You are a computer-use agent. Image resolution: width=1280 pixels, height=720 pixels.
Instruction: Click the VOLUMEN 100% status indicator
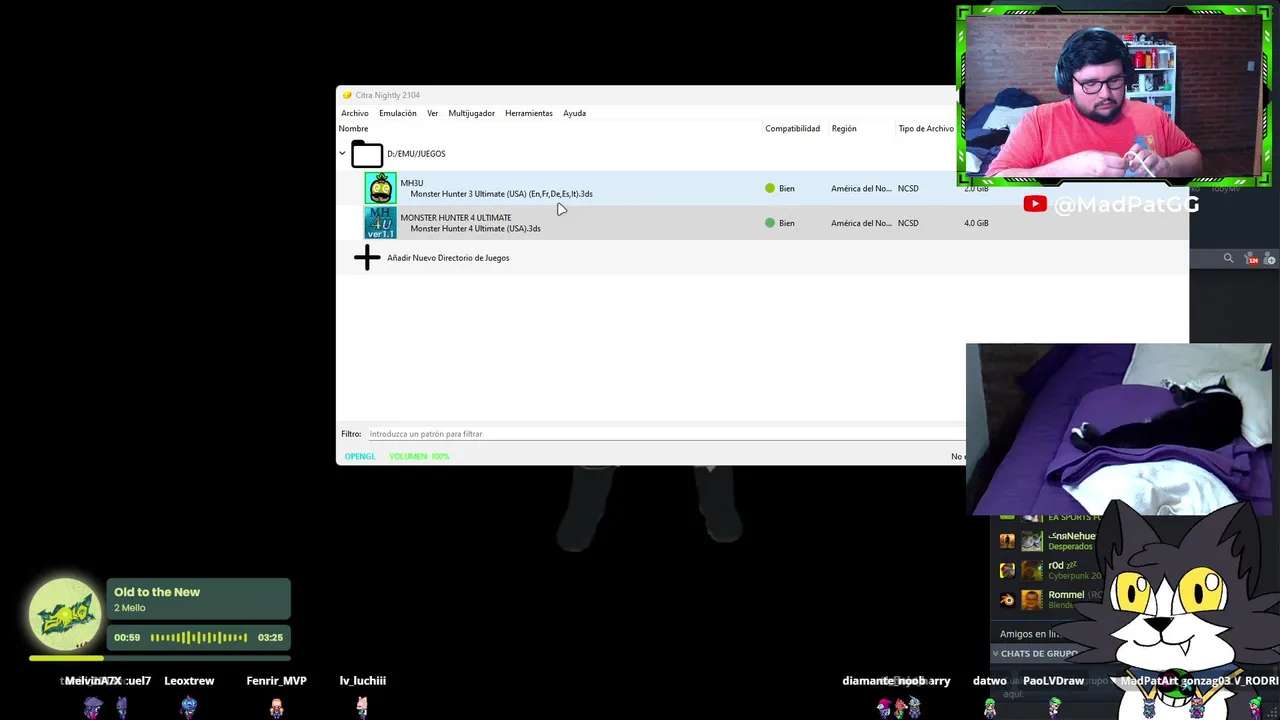[419, 456]
